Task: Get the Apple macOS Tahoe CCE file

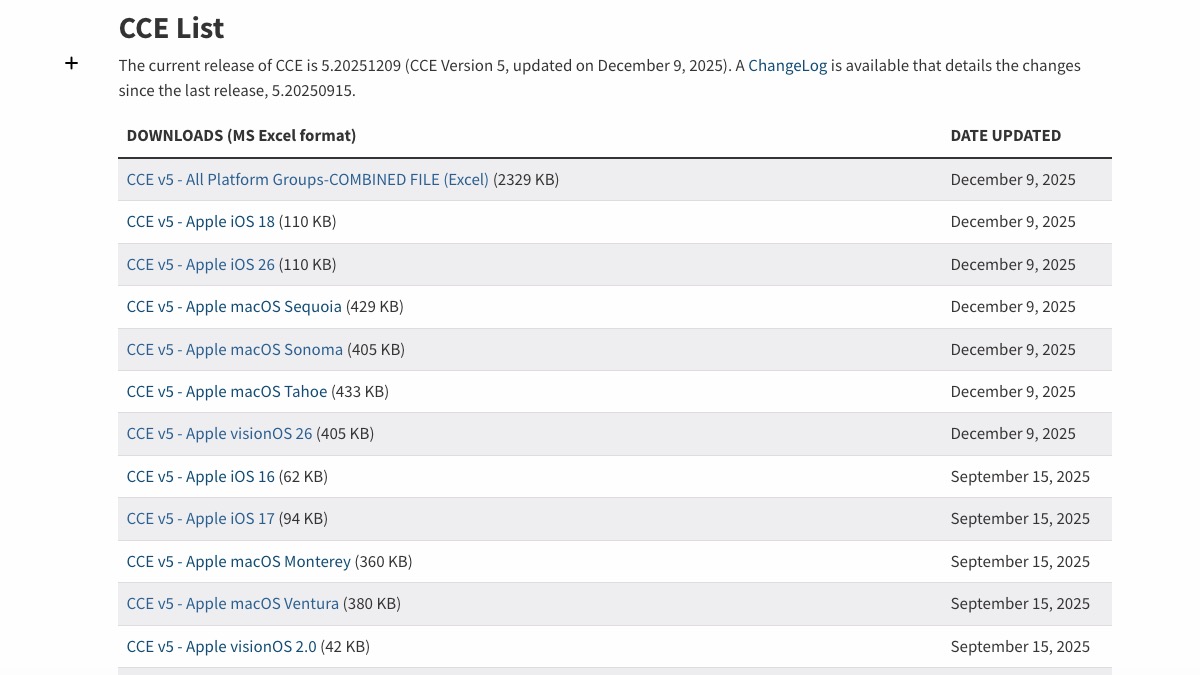Action: (227, 392)
